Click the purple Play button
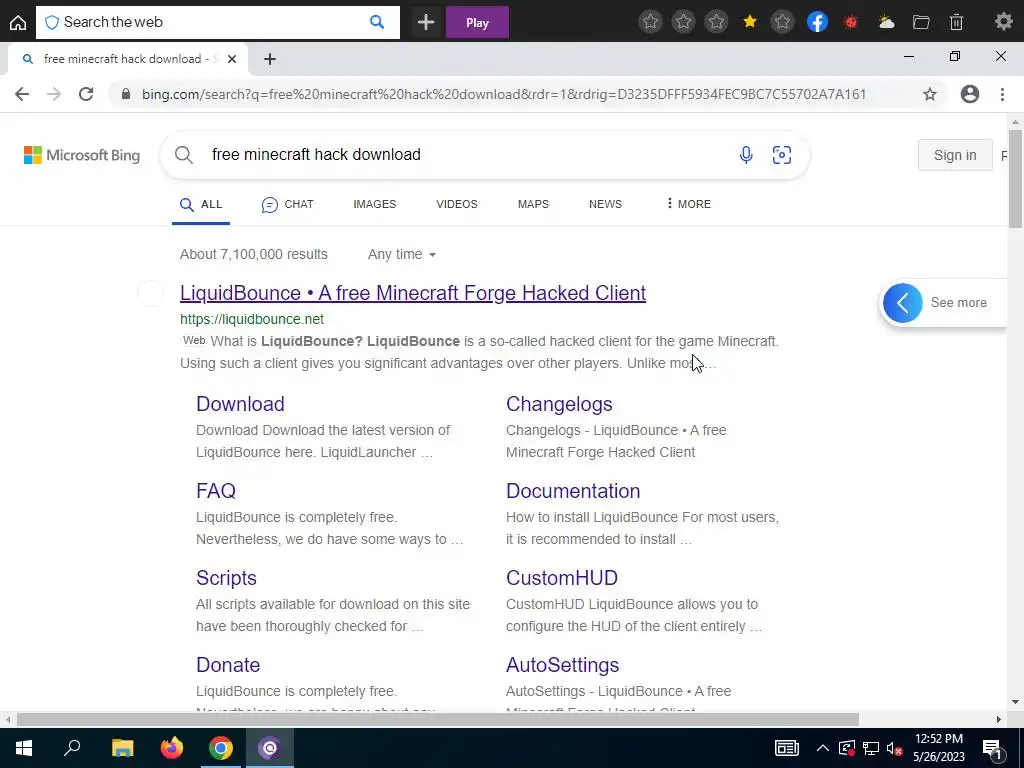 477,22
